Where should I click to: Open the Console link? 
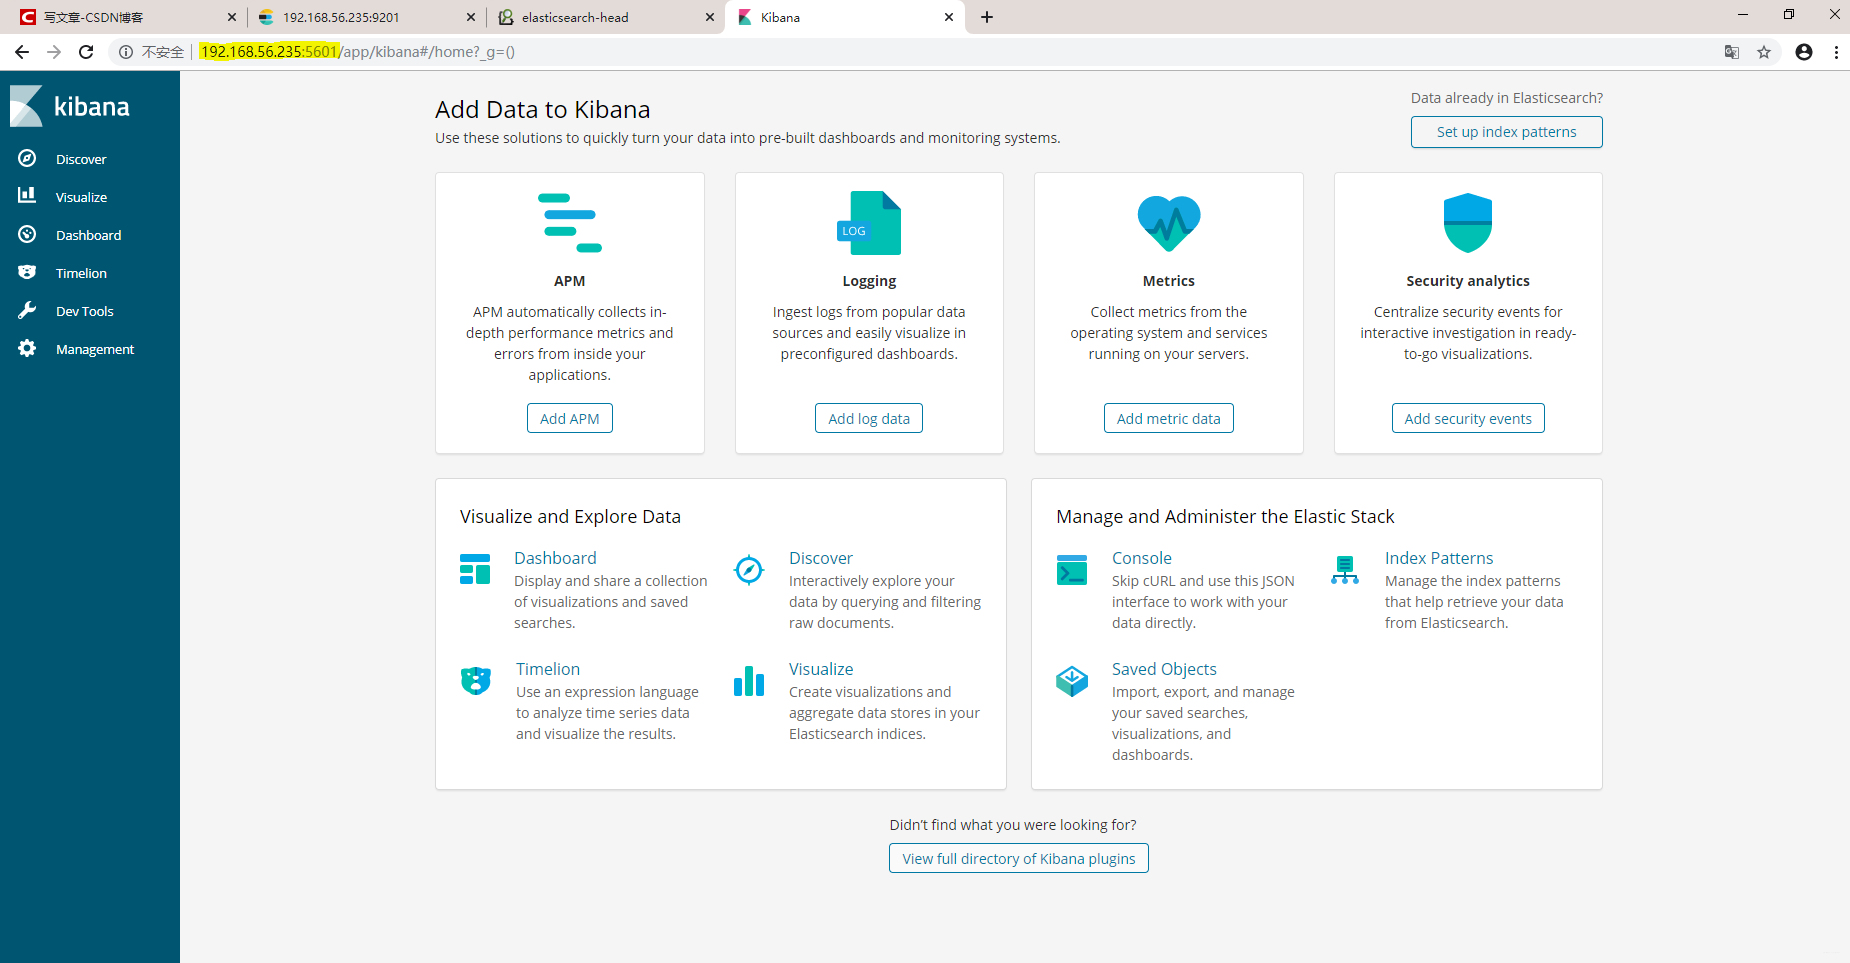pos(1142,558)
